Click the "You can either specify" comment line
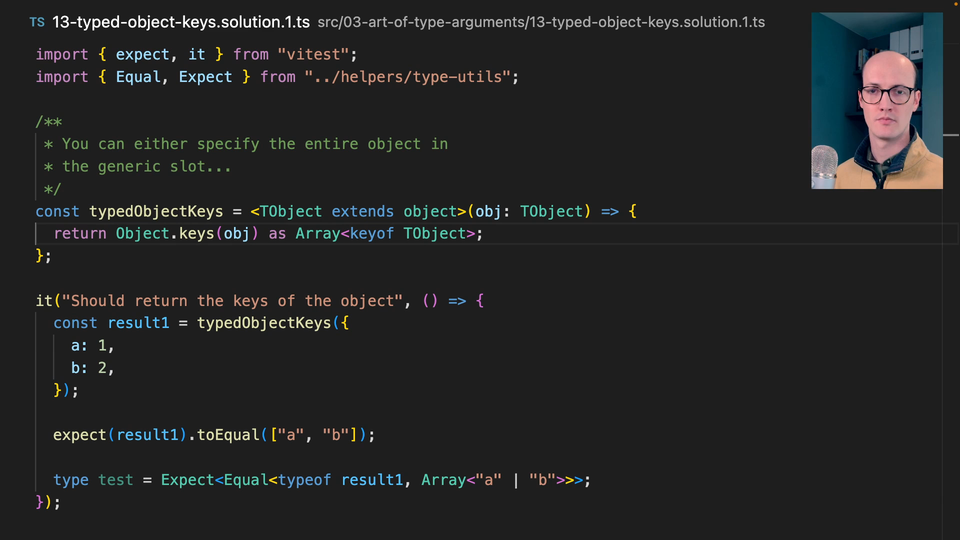 tap(254, 144)
